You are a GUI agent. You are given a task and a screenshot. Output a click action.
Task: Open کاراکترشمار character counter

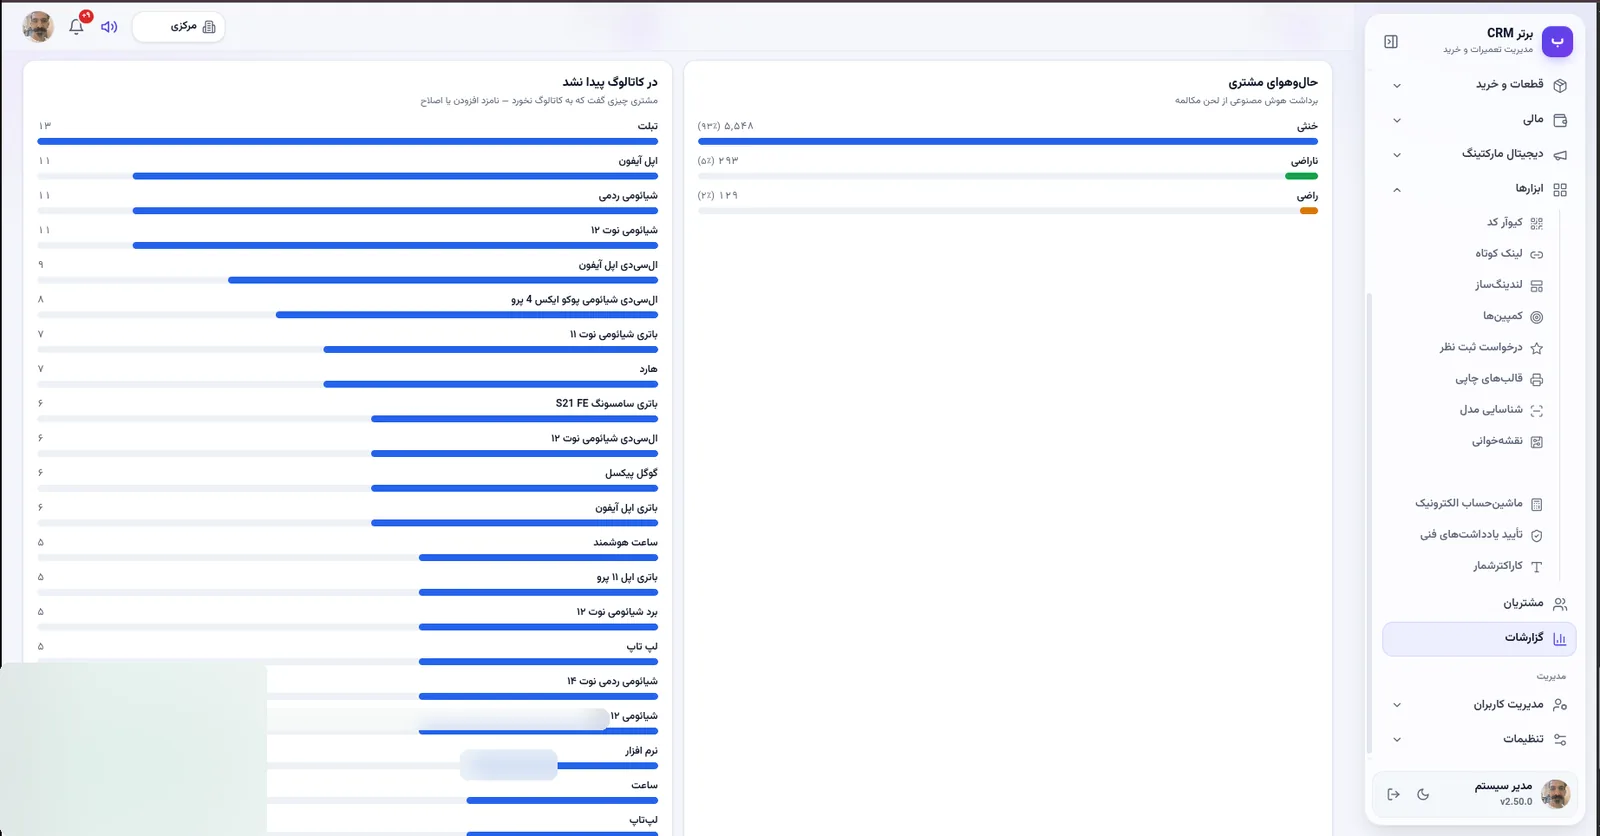point(1506,566)
